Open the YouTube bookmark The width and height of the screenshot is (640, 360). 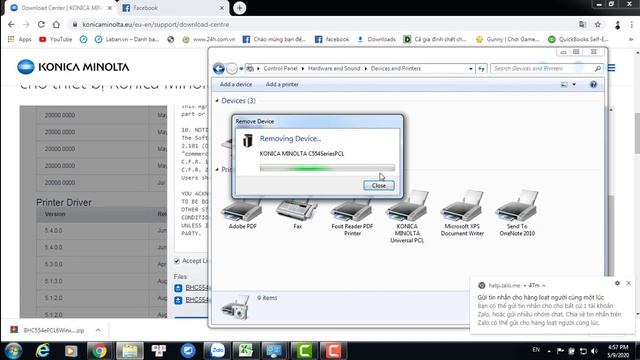click(x=56, y=39)
